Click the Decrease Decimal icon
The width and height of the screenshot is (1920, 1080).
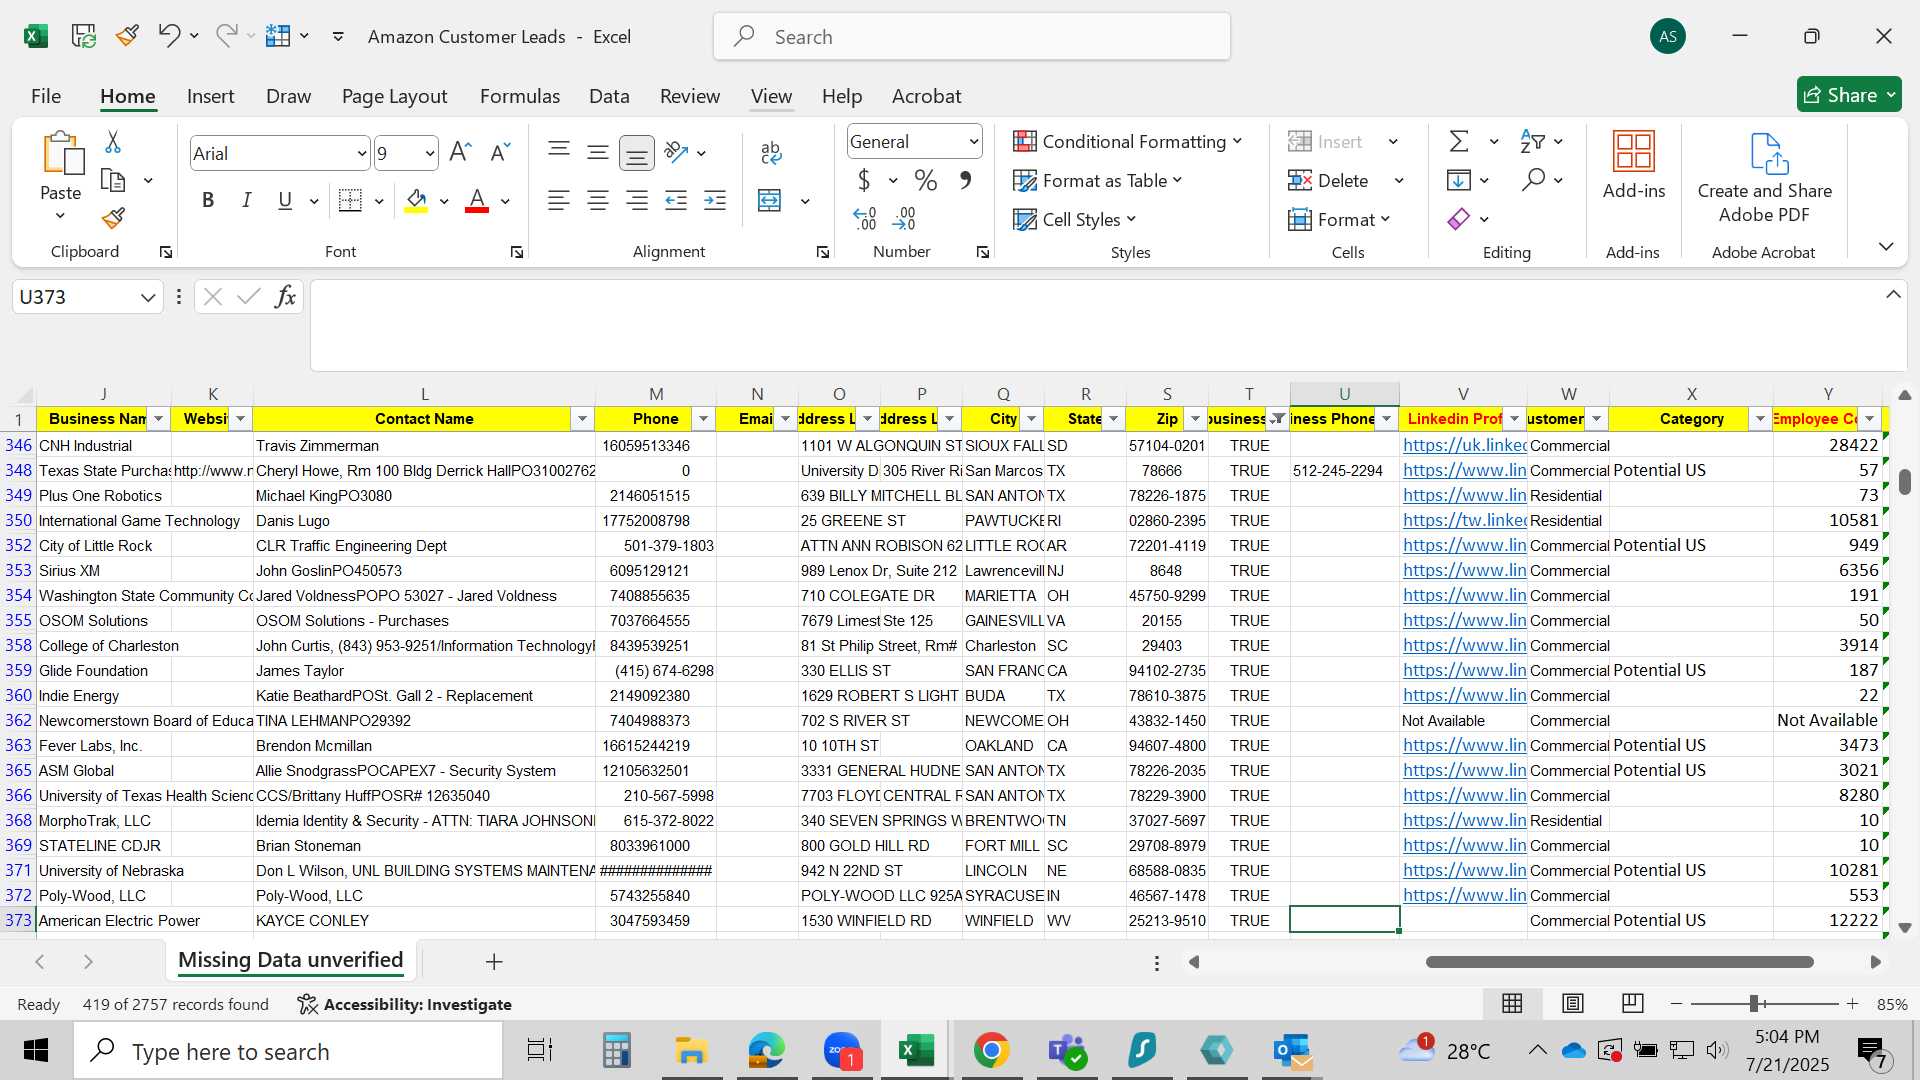[x=905, y=218]
